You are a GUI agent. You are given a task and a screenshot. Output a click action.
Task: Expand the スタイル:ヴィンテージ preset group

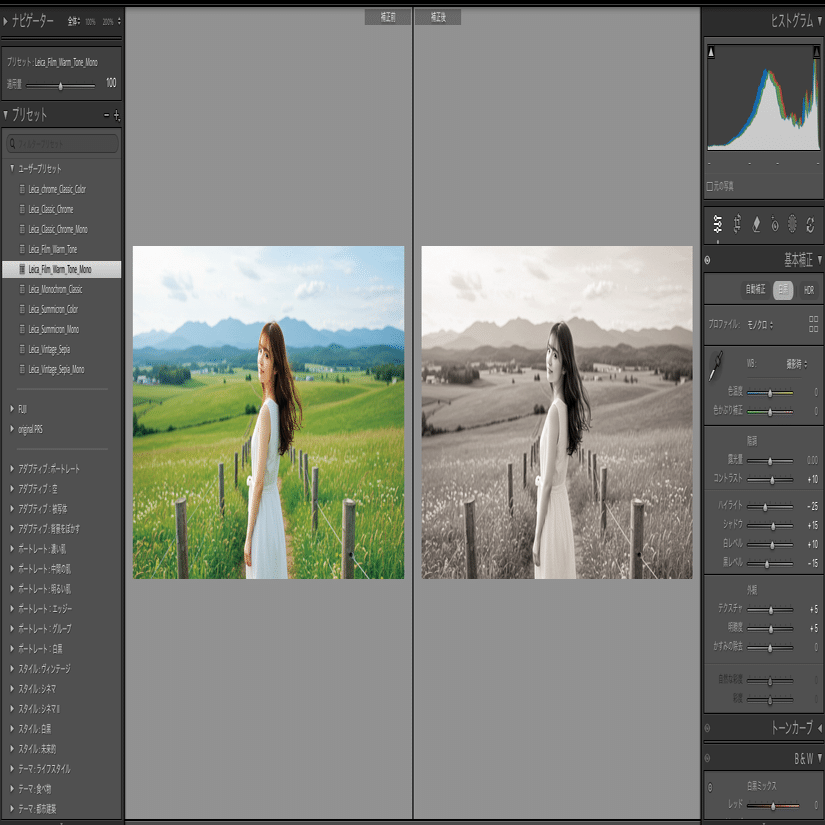[x=12, y=668]
